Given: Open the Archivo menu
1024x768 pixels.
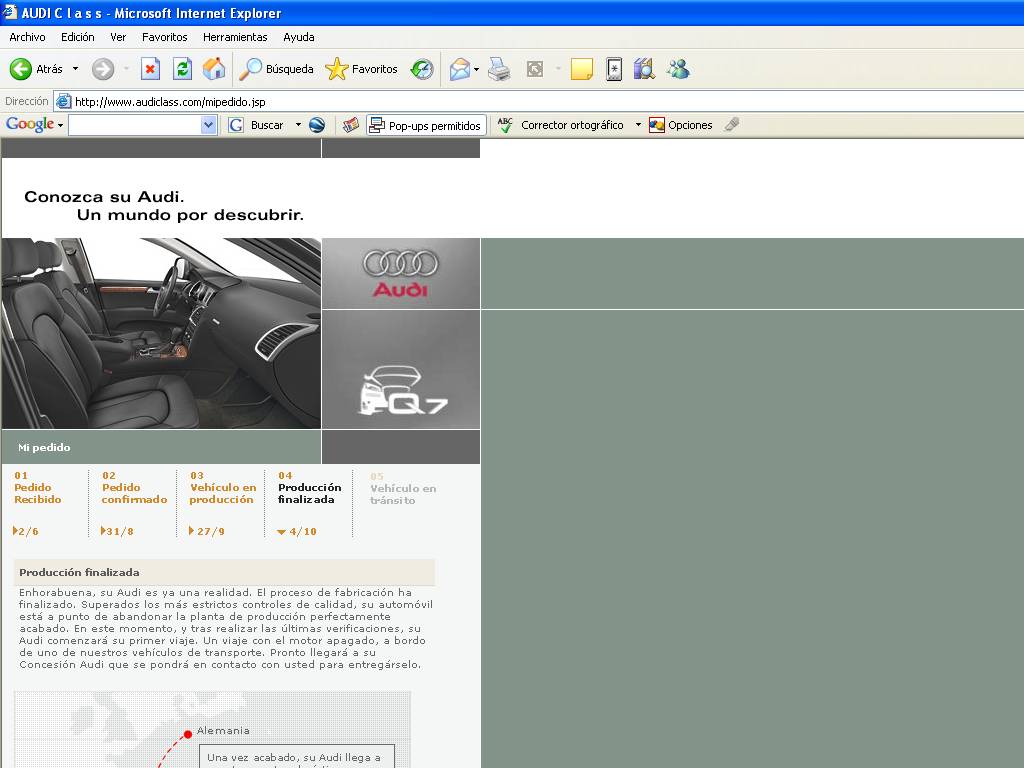Looking at the screenshot, I should (x=27, y=37).
